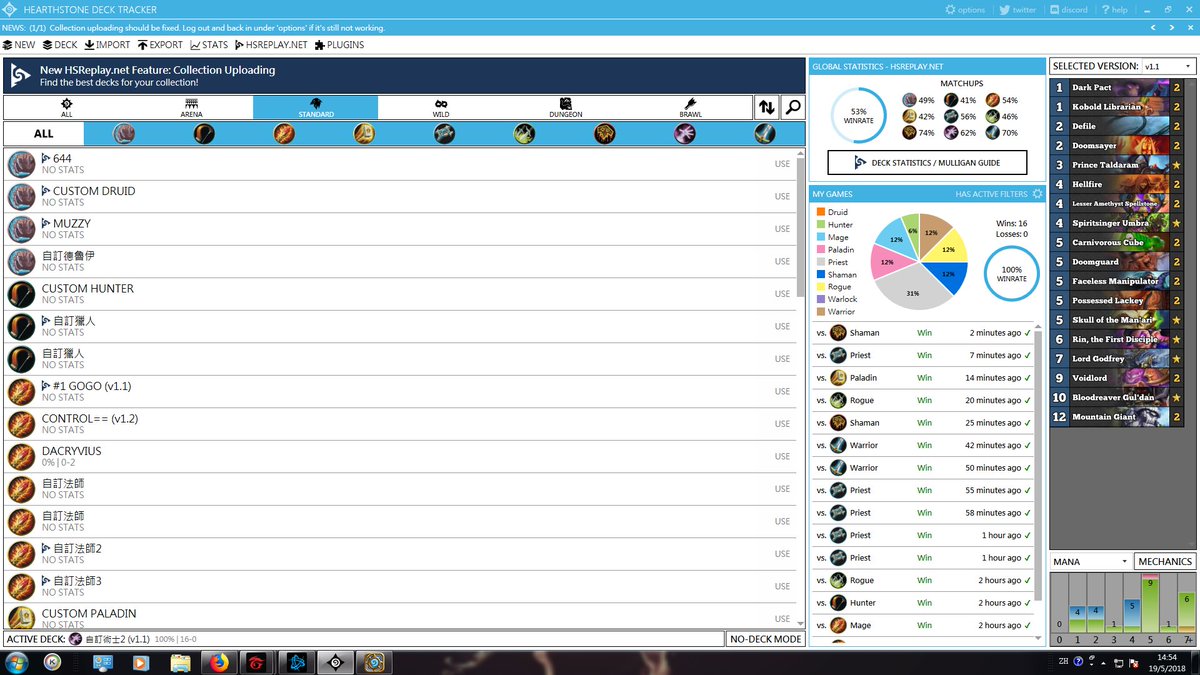Open game vs. Paladin 14 minutes ago

coord(923,378)
